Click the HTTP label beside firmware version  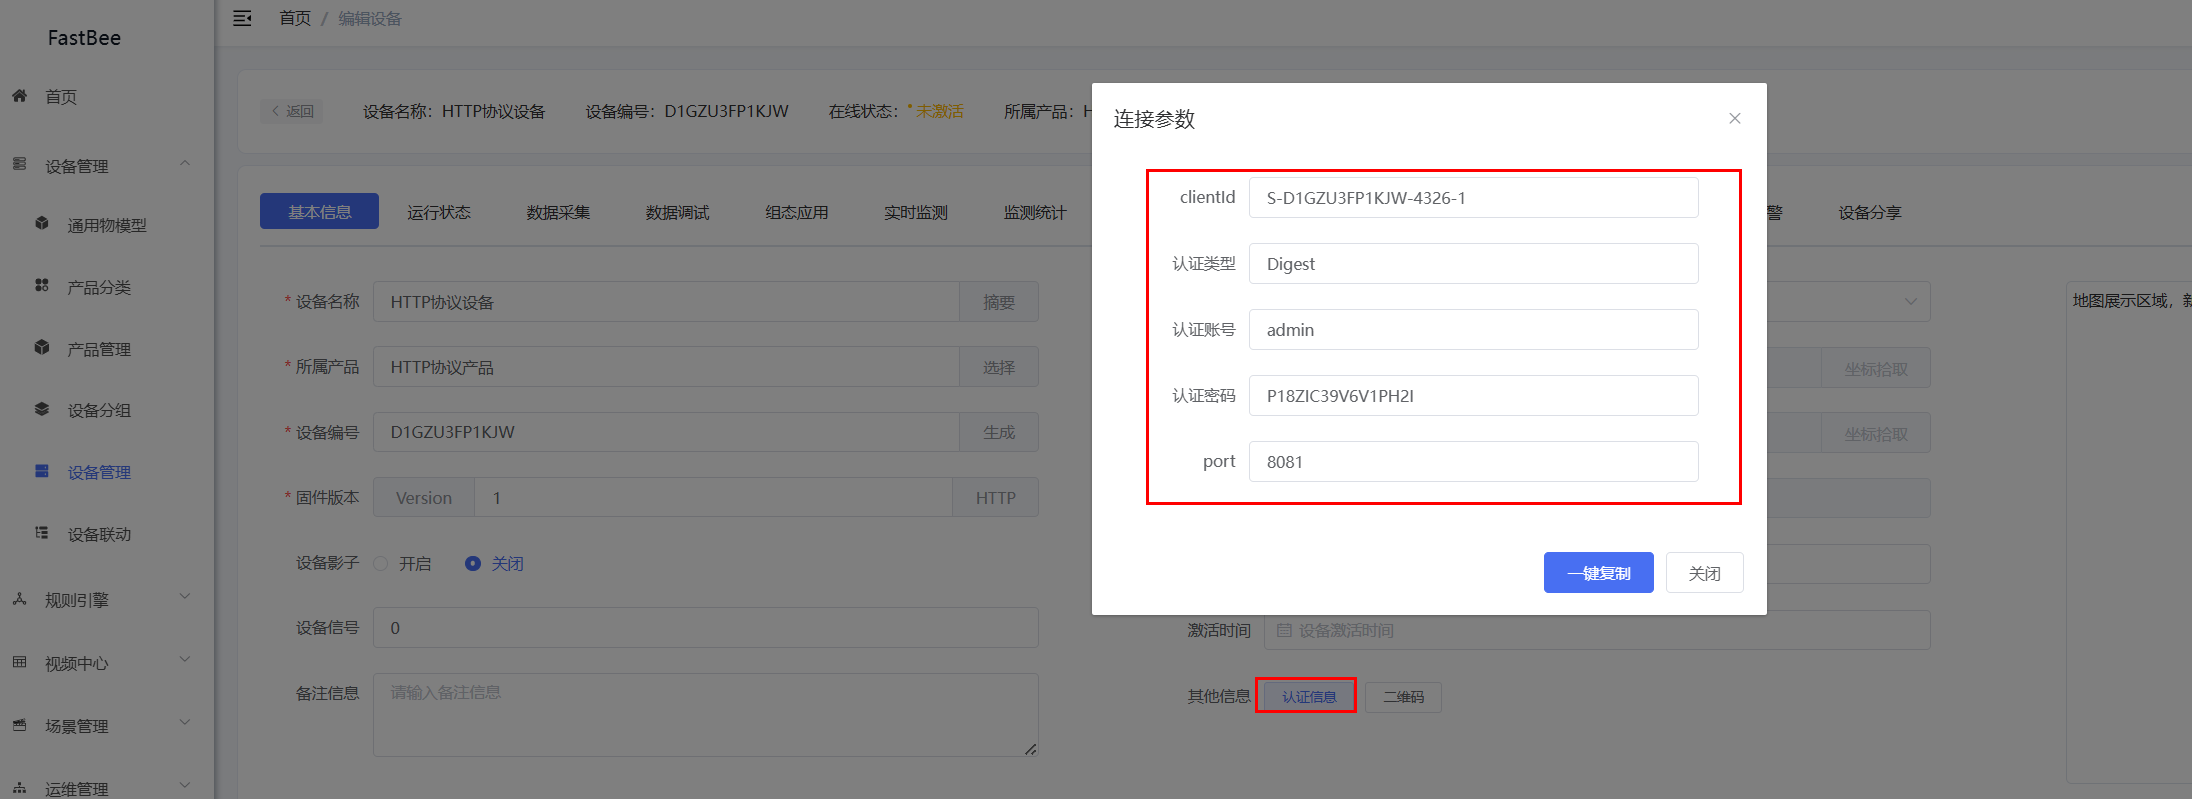point(995,497)
